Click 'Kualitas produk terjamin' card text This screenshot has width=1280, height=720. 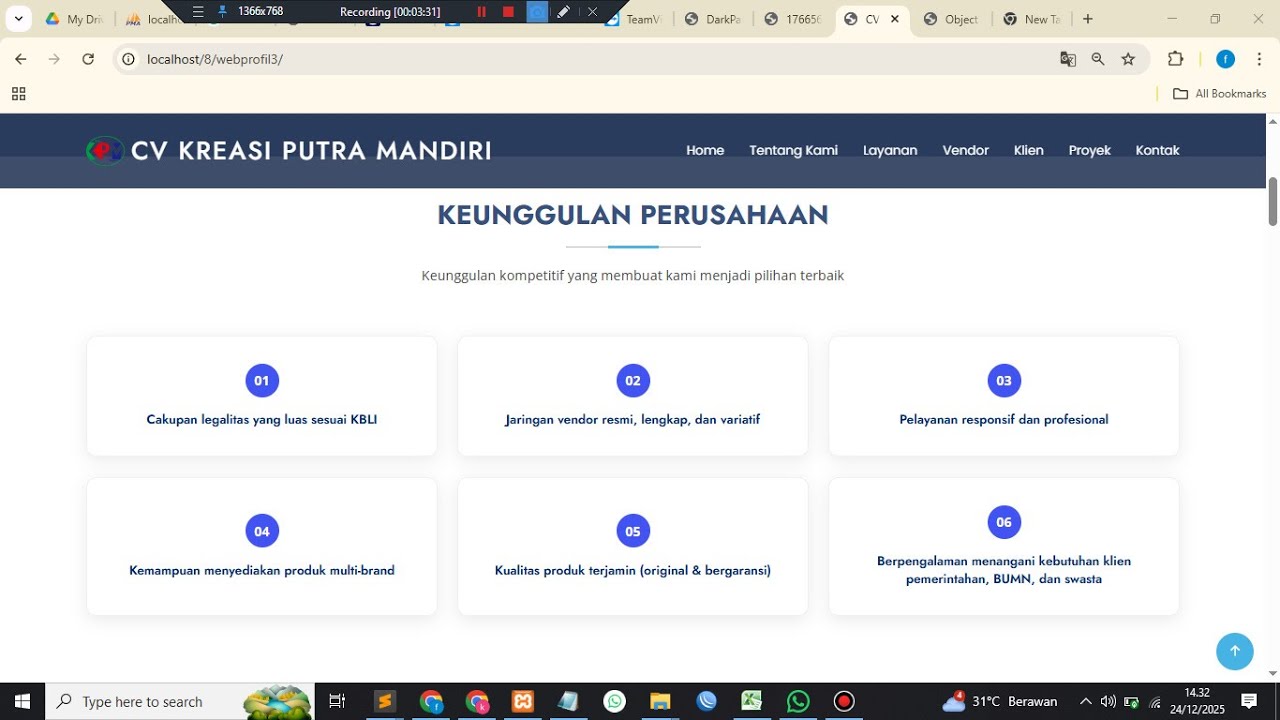coord(633,571)
